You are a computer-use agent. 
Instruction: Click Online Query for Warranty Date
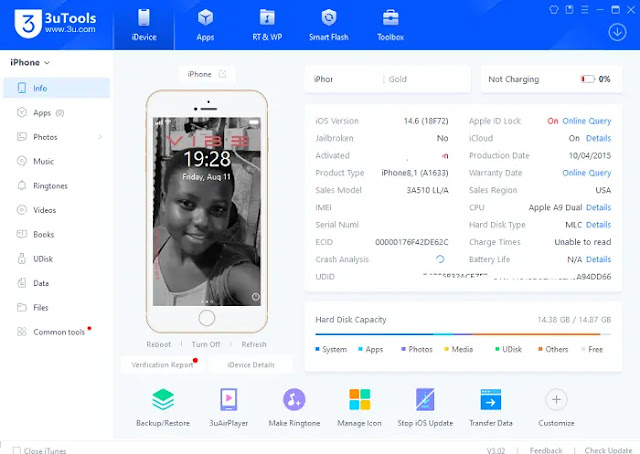click(x=587, y=173)
